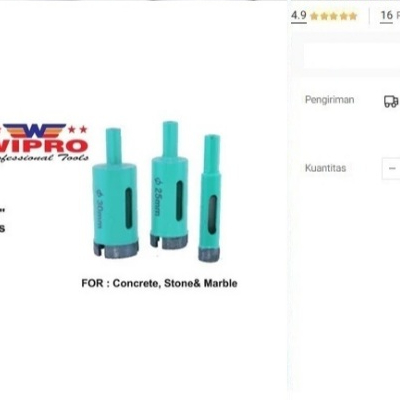400x400 pixels.
Task: Select the 30mm diamond core bit
Action: point(115,194)
